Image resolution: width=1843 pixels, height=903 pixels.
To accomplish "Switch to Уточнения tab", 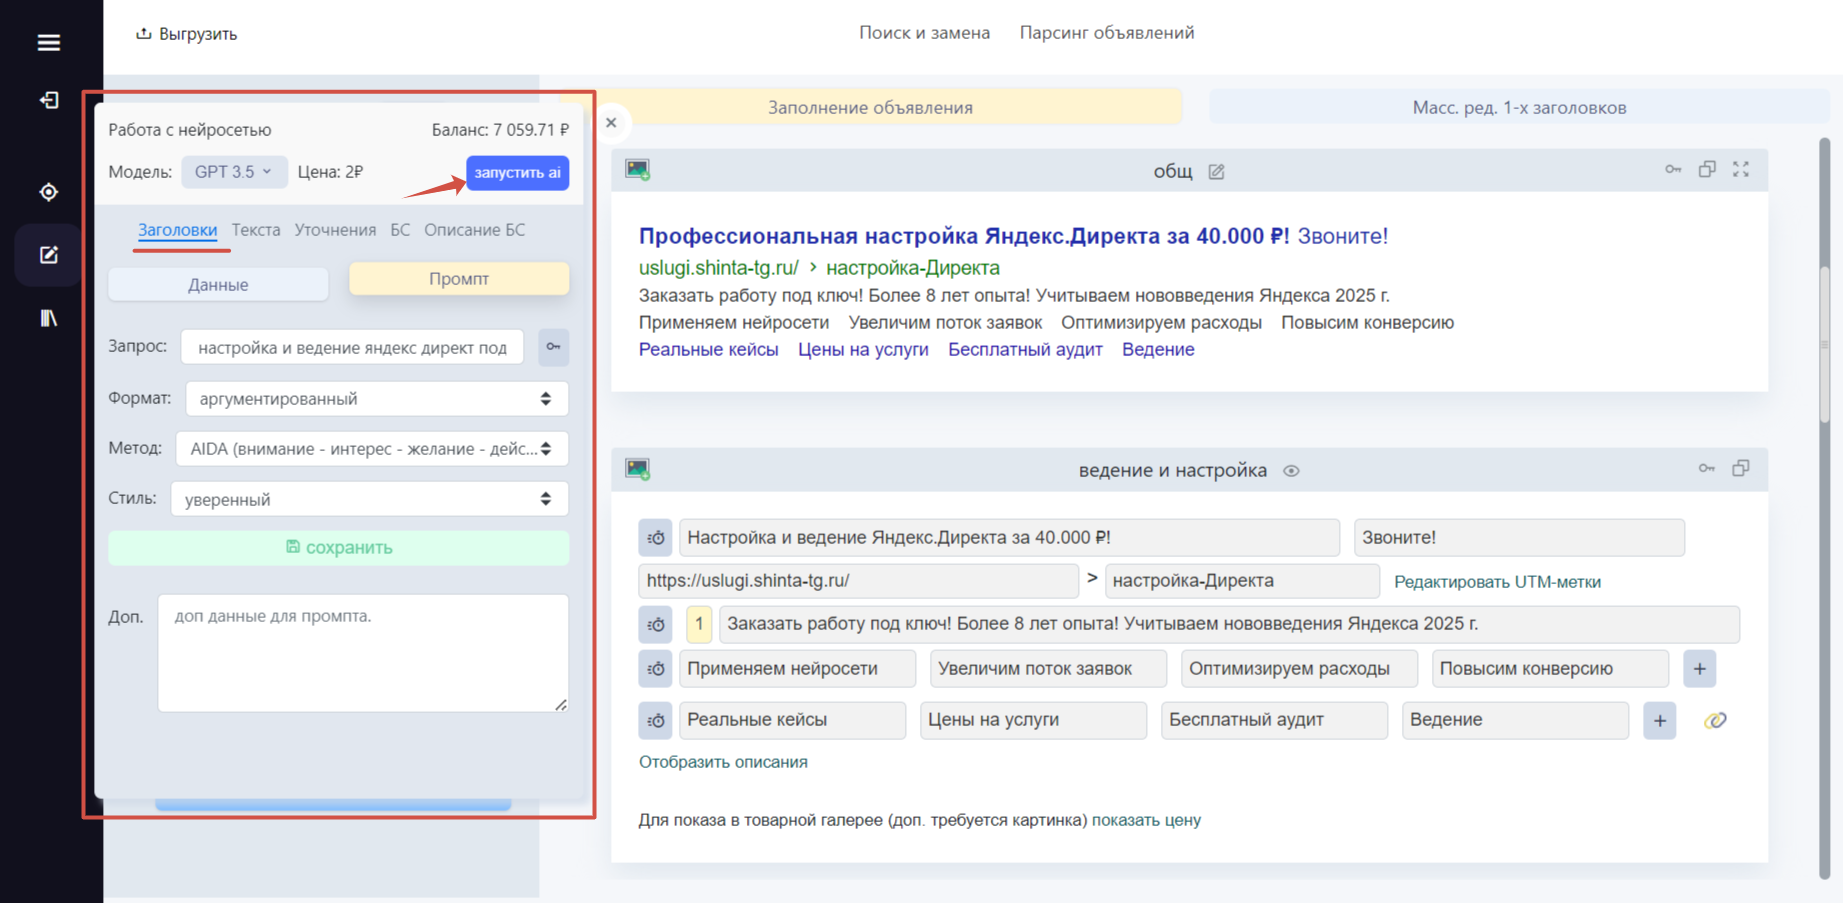I will click(x=335, y=230).
